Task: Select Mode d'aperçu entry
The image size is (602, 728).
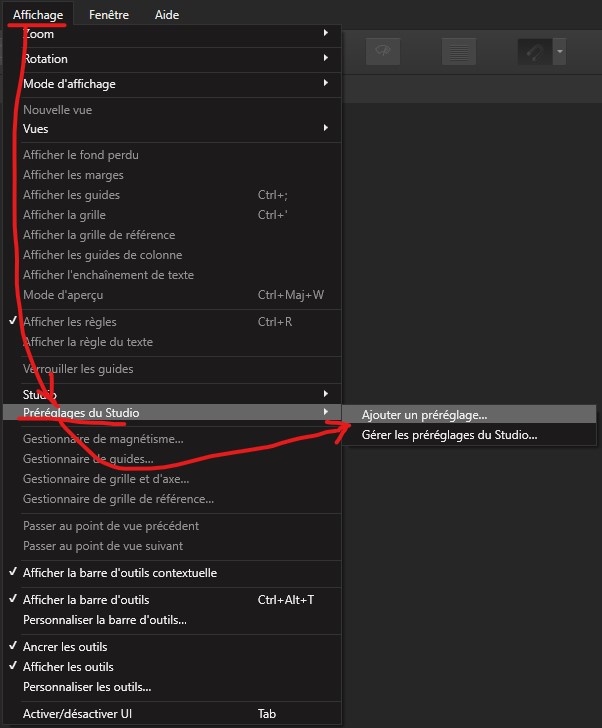Action: point(173,295)
